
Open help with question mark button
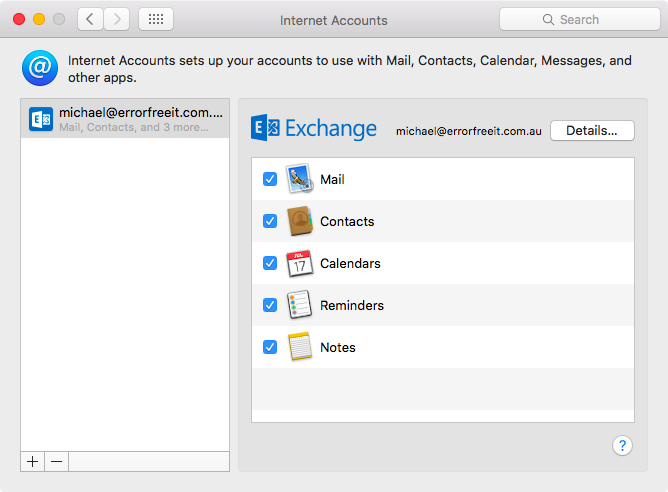coord(622,446)
